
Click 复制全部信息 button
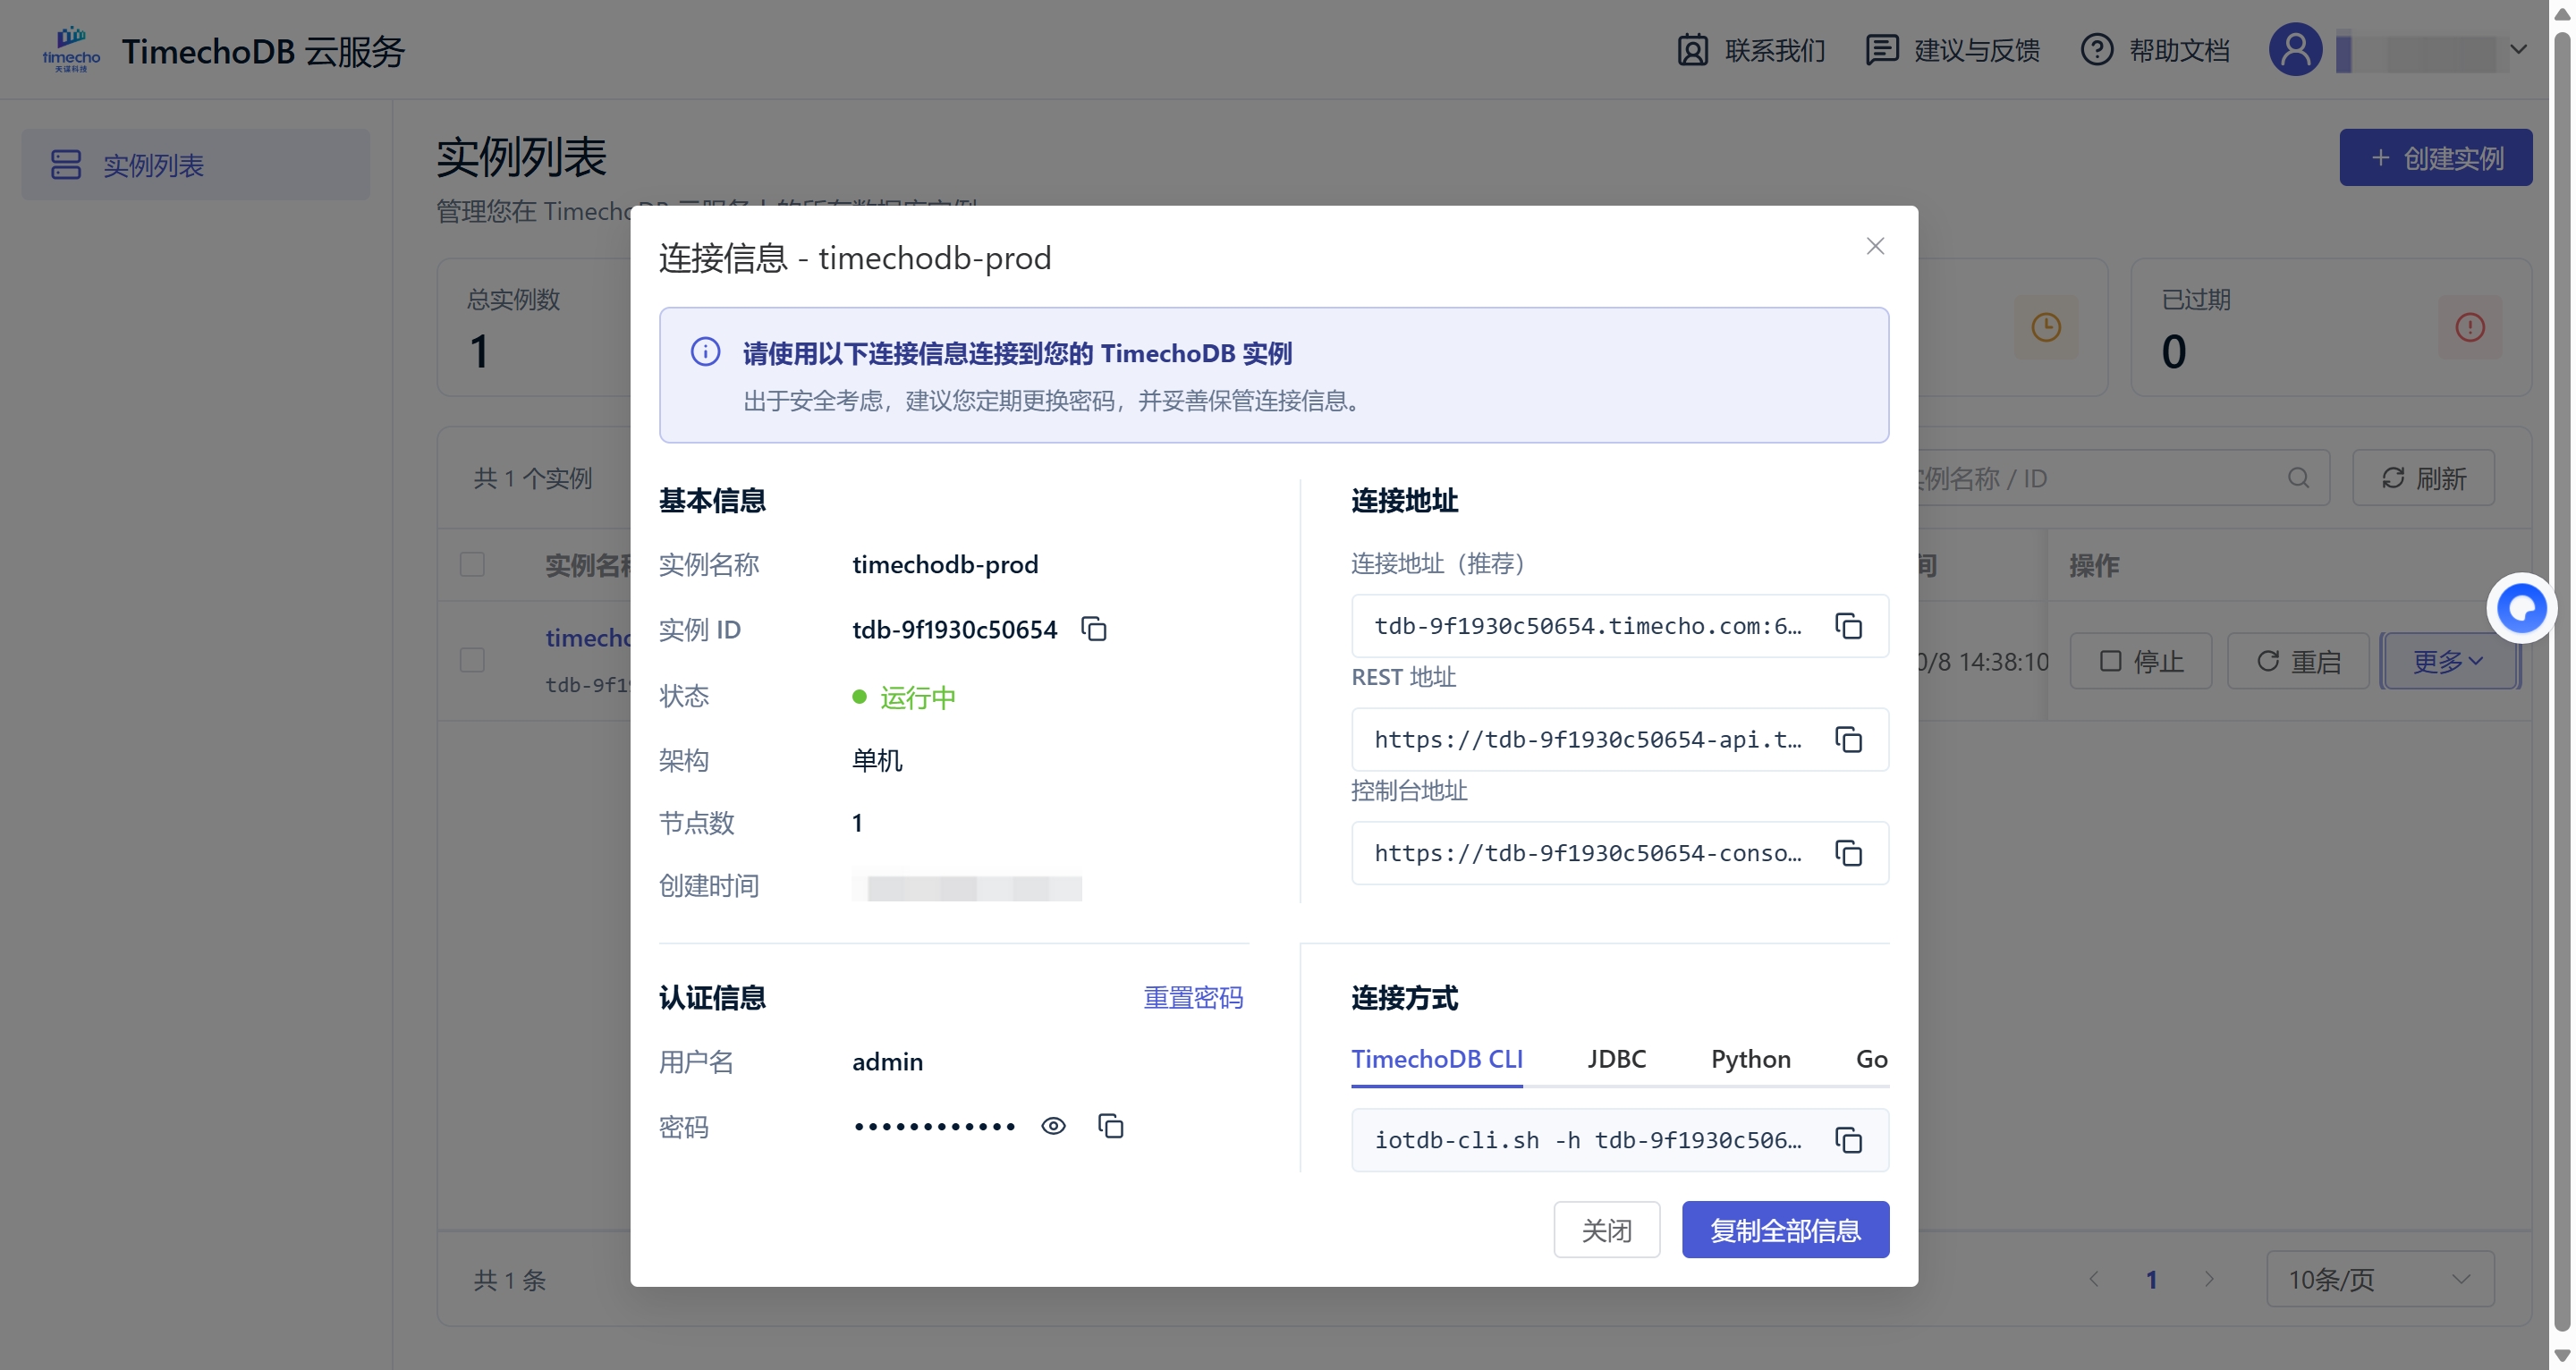[1785, 1229]
